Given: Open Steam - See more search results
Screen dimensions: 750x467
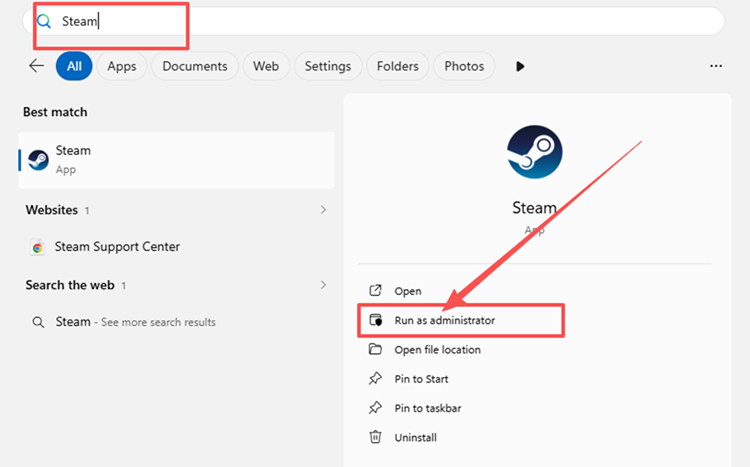Looking at the screenshot, I should point(135,322).
